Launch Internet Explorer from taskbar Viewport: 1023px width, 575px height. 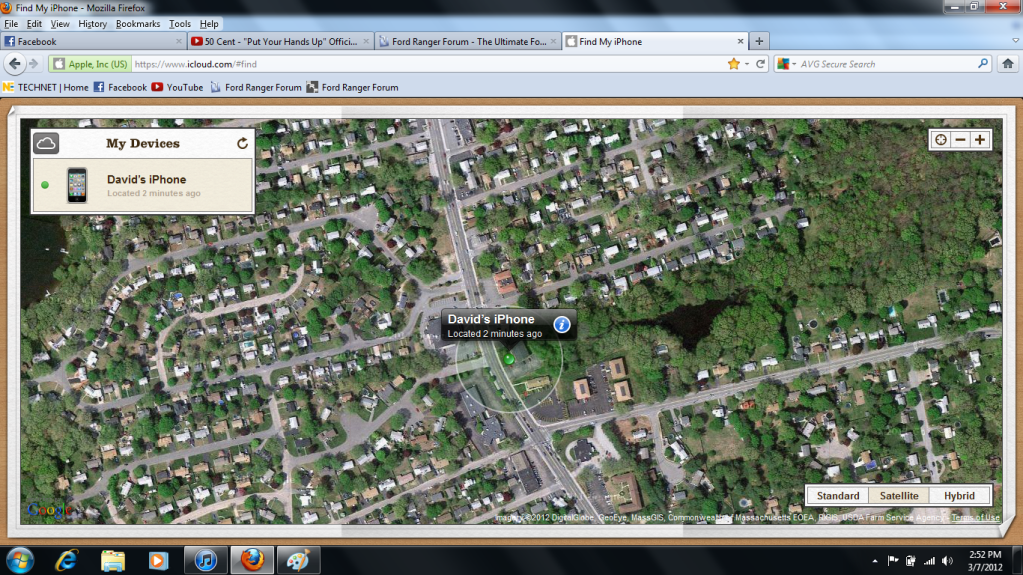[x=67, y=561]
